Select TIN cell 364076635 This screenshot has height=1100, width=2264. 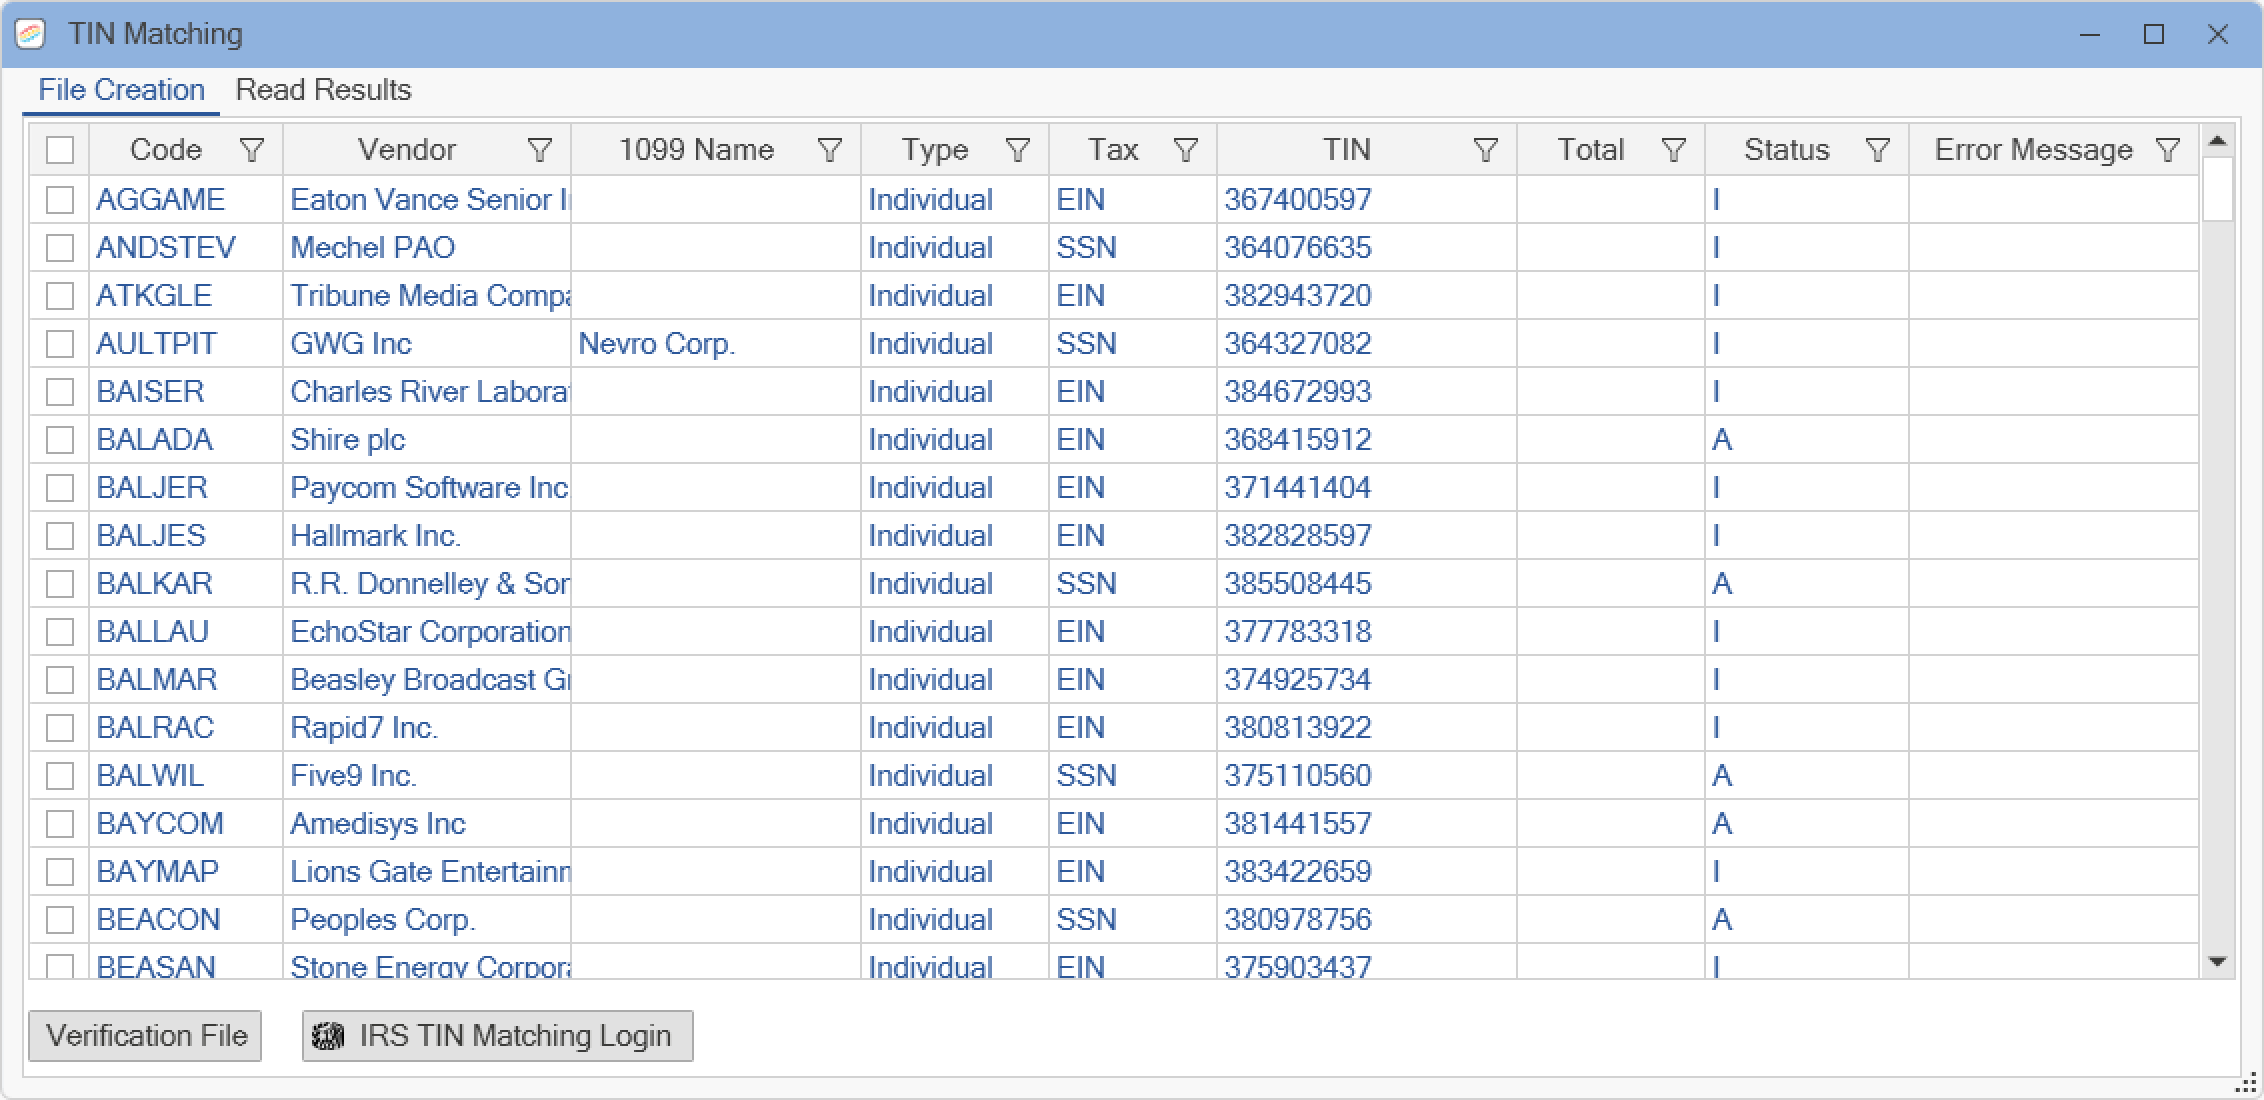point(1367,248)
